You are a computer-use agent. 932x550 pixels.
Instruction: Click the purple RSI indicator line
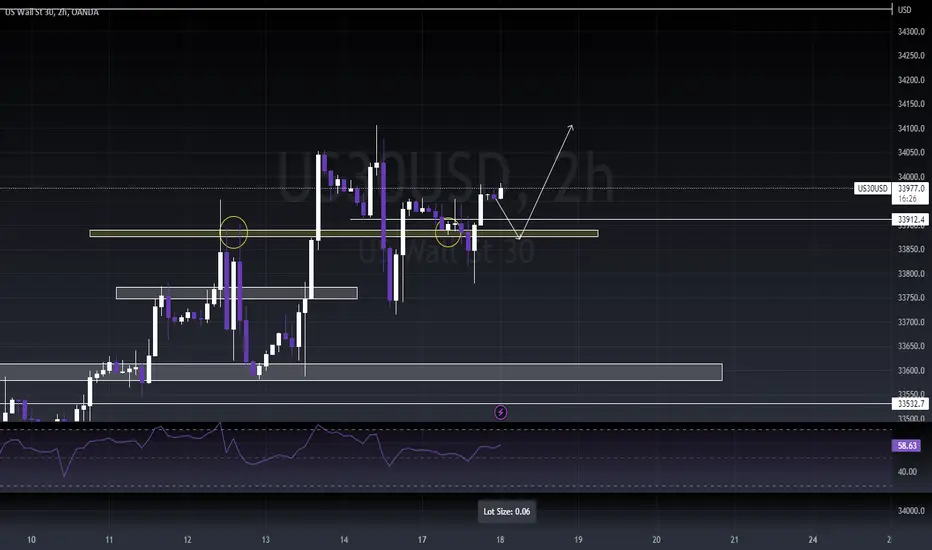pos(250,448)
